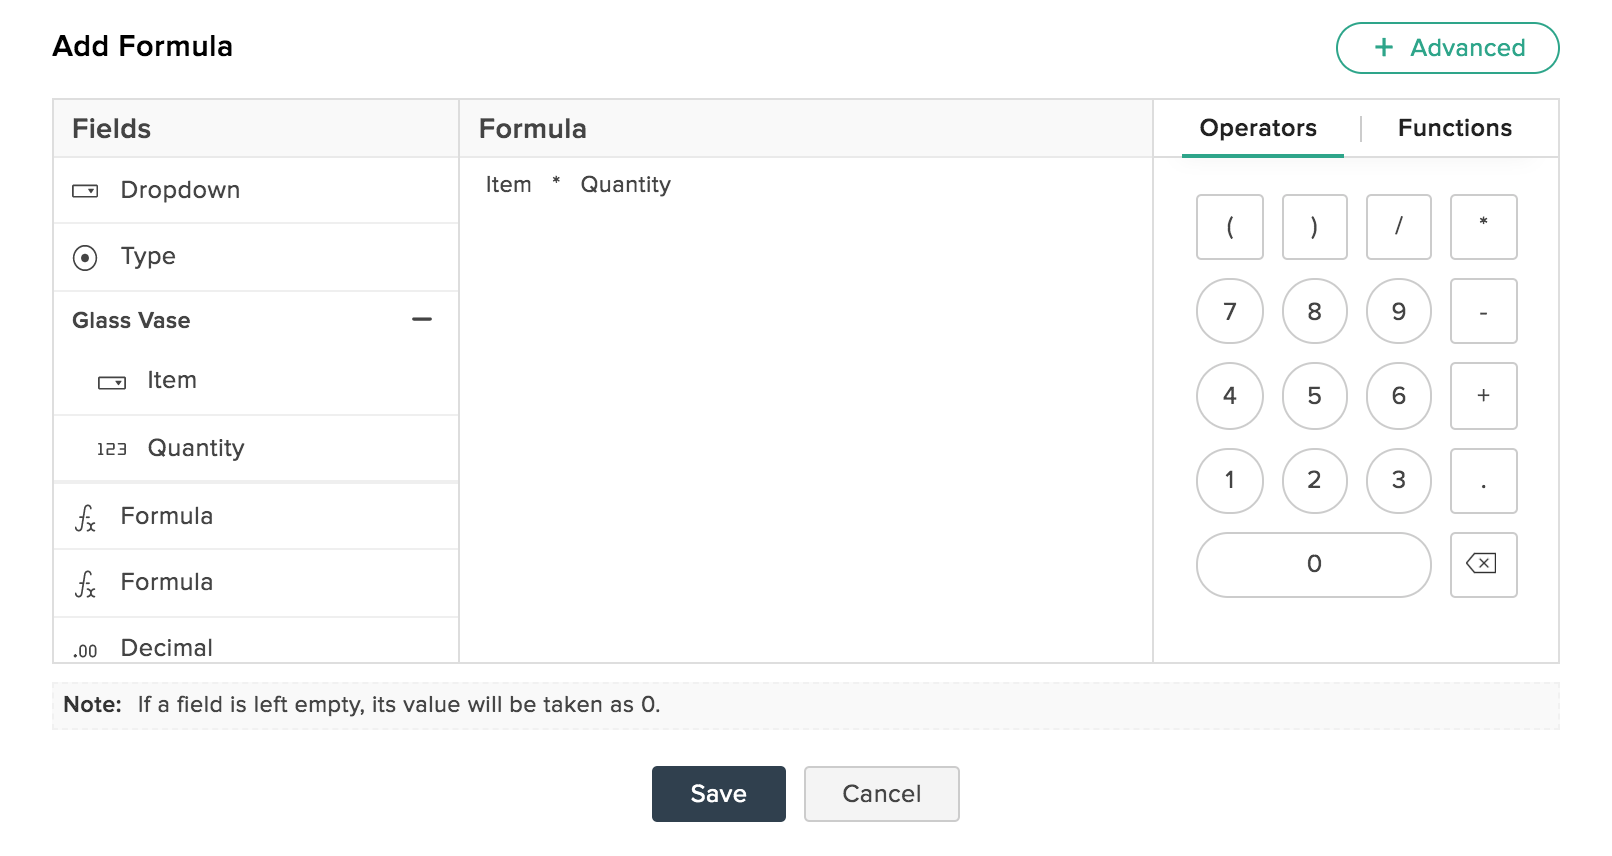Viewport: 1612px width, 856px height.
Task: Tap the 0 key on keypad
Action: 1313,564
